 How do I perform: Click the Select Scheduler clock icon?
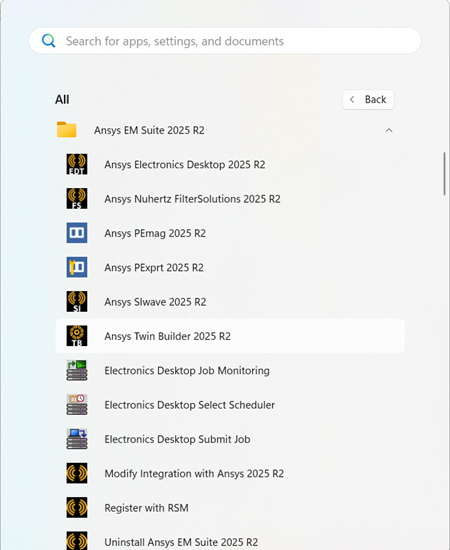pos(77,404)
